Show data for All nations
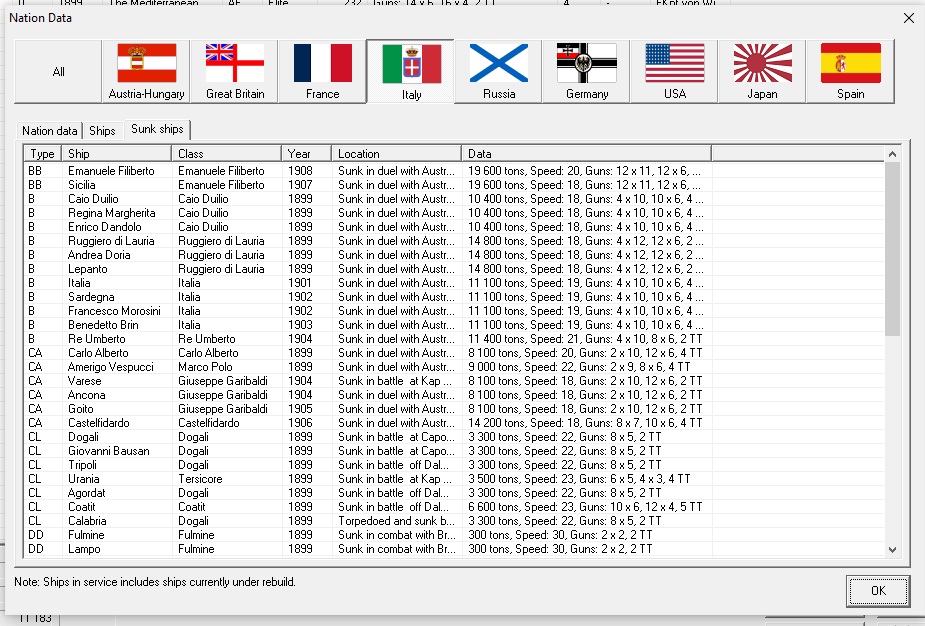 tap(58, 71)
